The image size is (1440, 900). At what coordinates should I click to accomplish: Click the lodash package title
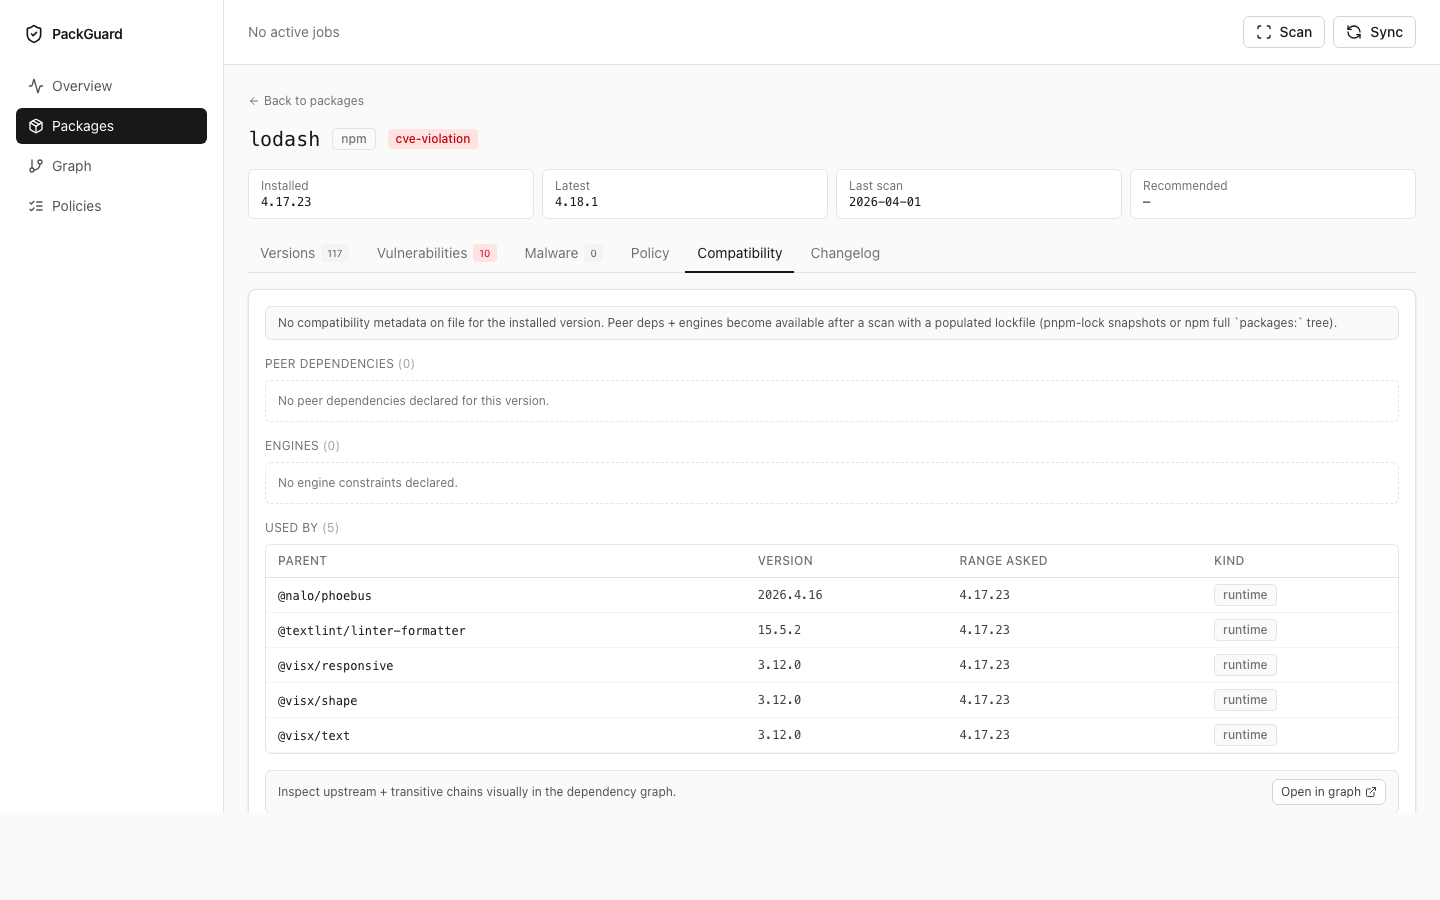(284, 139)
